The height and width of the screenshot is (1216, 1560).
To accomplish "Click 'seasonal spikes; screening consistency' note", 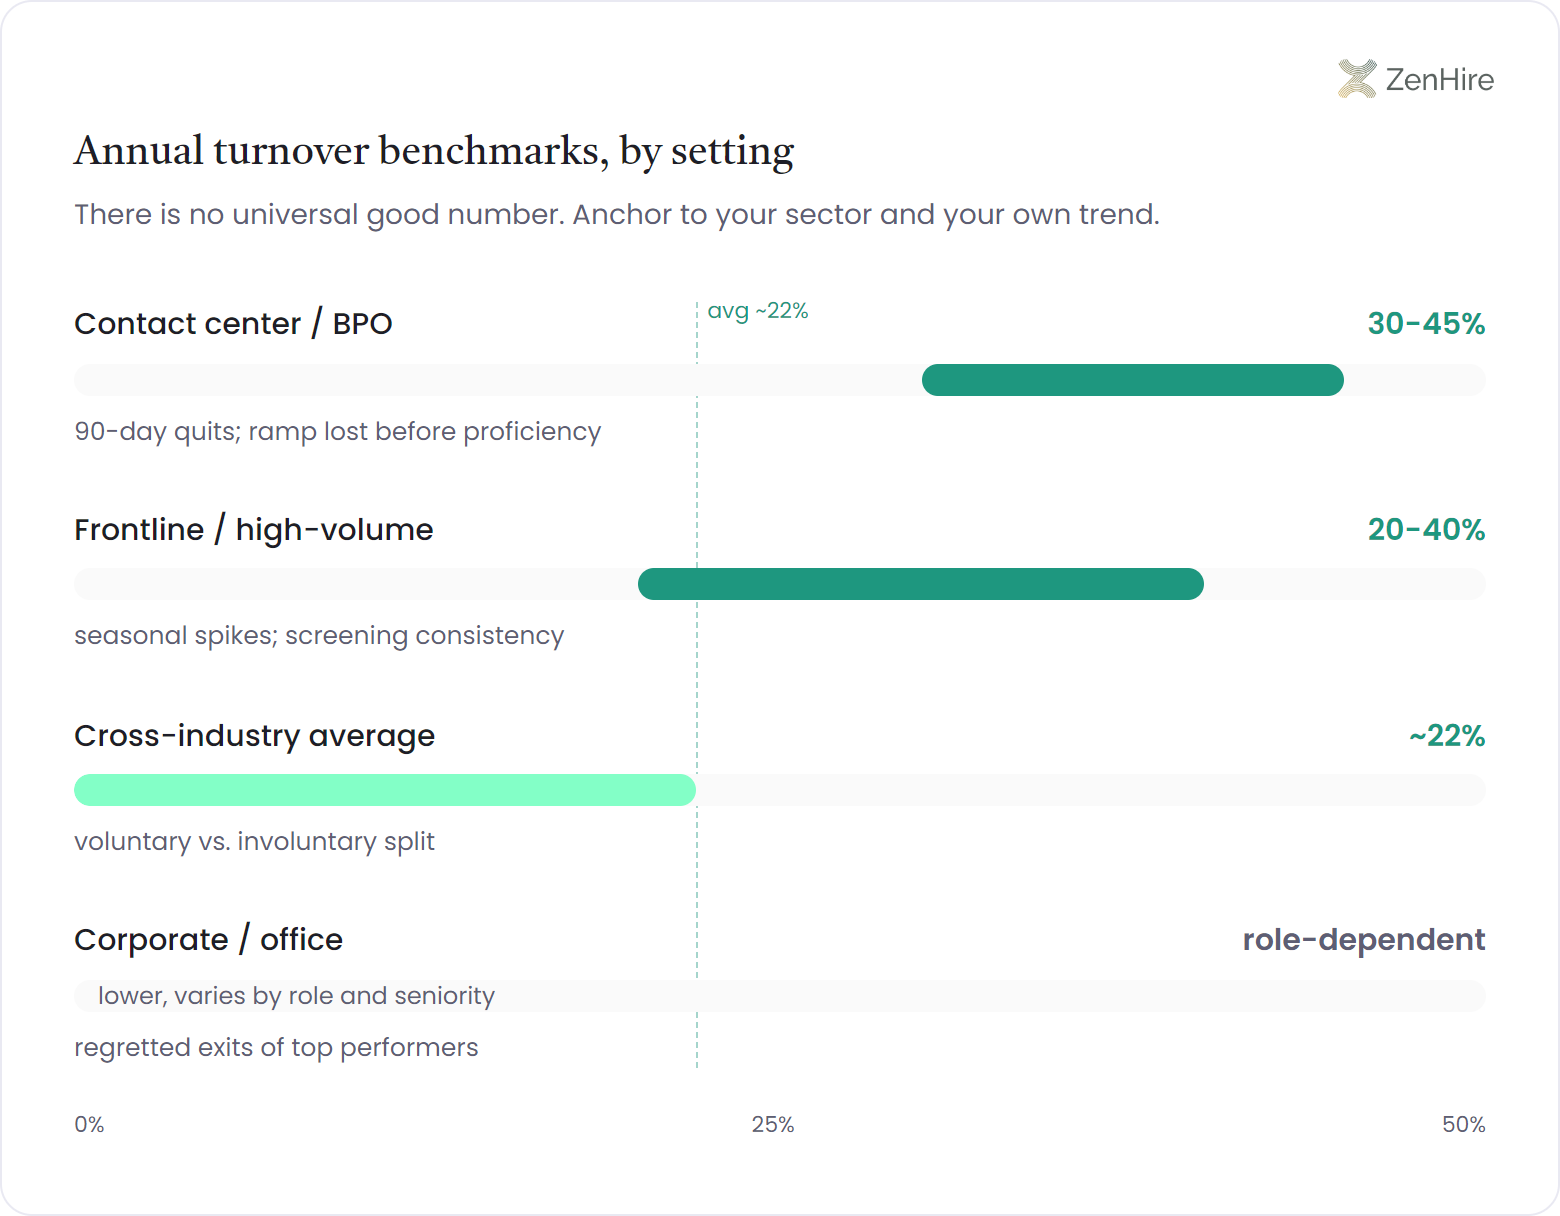I will point(319,636).
